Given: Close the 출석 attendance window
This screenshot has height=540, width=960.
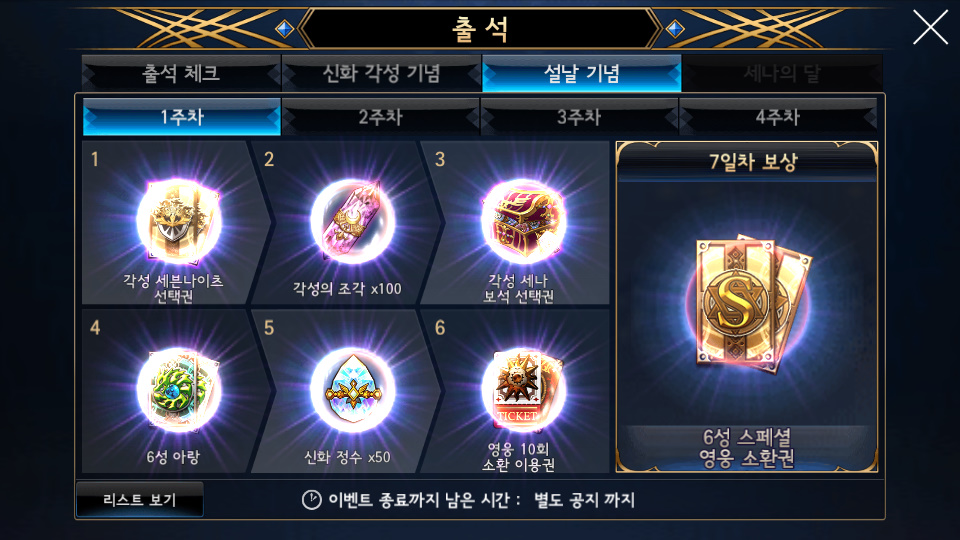Looking at the screenshot, I should coord(930,27).
